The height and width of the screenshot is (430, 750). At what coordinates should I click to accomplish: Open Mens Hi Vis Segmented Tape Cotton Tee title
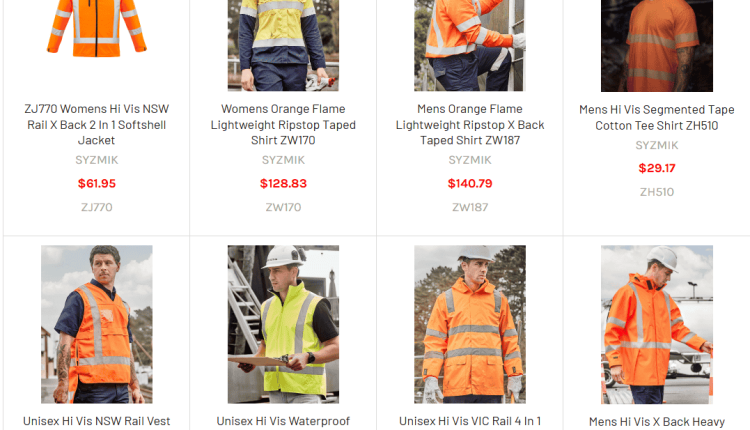pyautogui.click(x=657, y=118)
